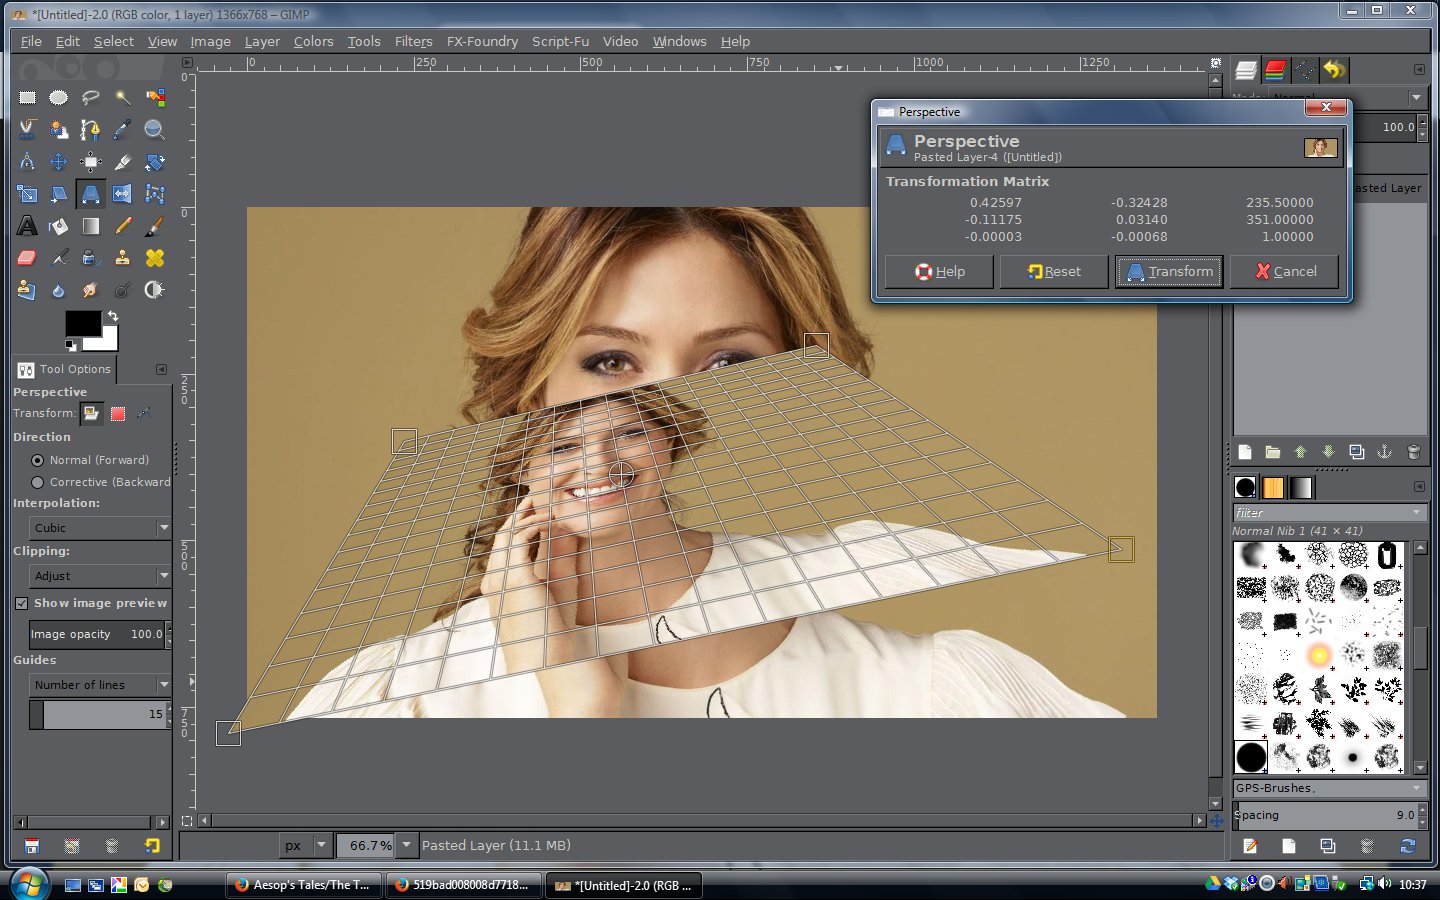Open the Layer menu
The image size is (1440, 900).
(262, 41)
